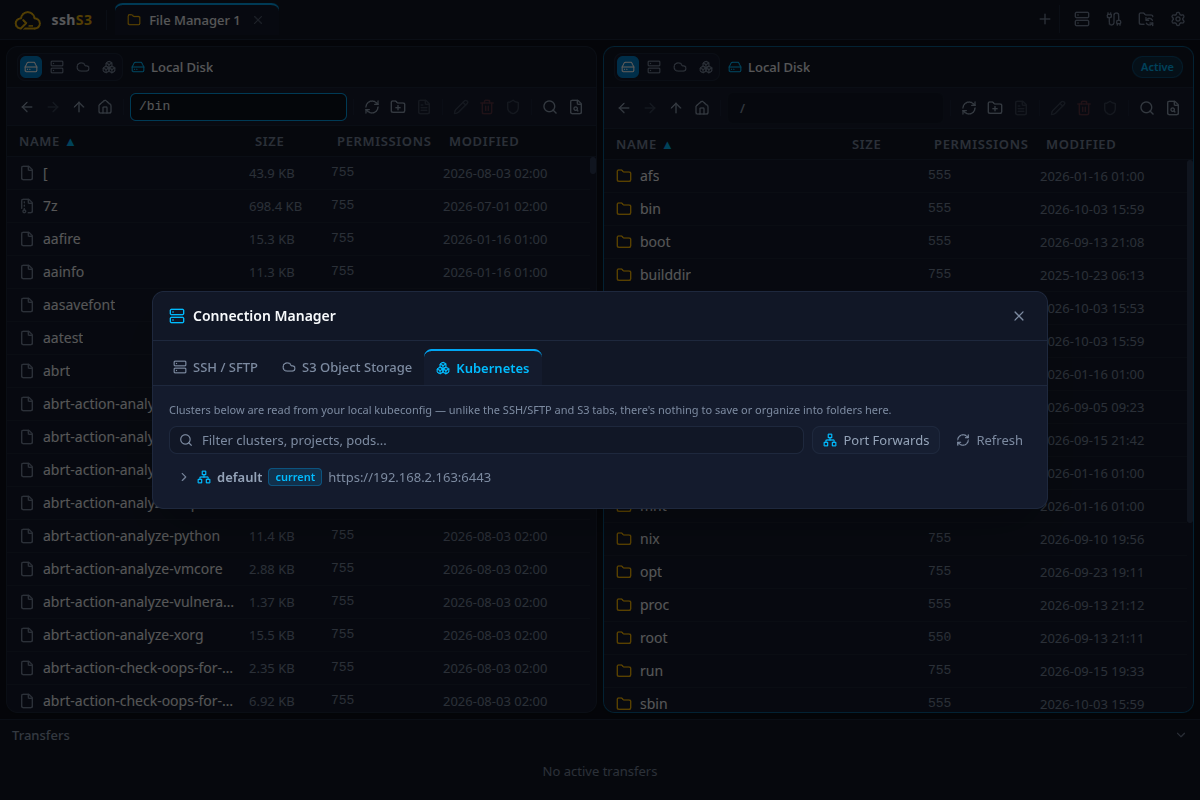1200x800 pixels.
Task: Open file content search in left pane
Action: pyautogui.click(x=576, y=107)
